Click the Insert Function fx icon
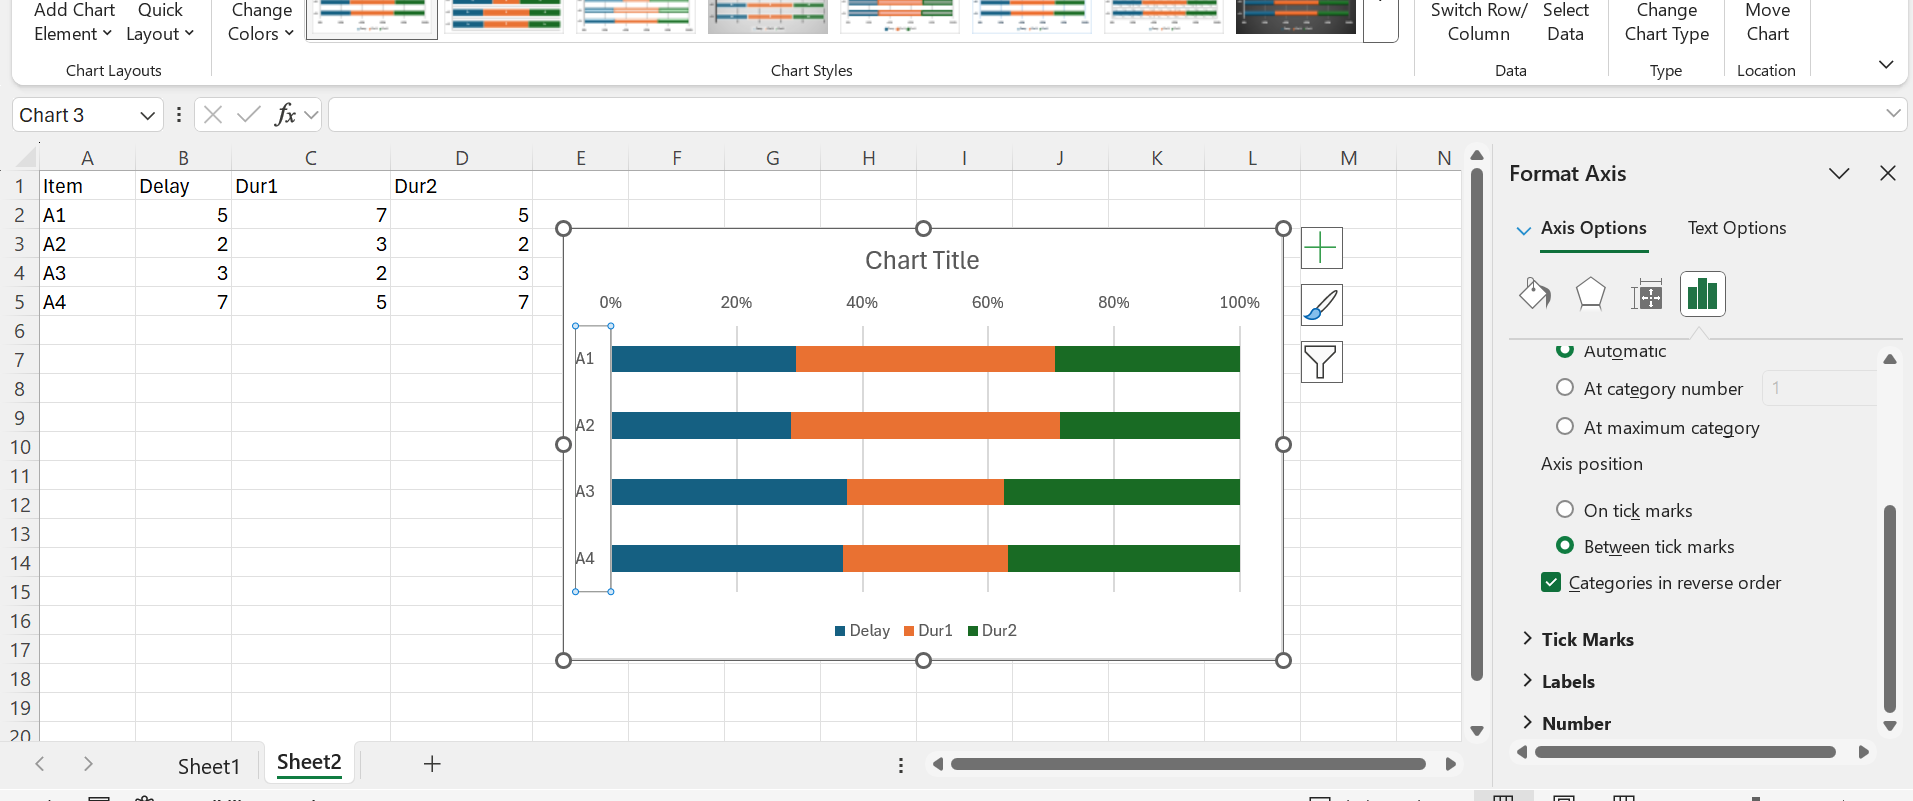The height and width of the screenshot is (801, 1913). pos(285,115)
